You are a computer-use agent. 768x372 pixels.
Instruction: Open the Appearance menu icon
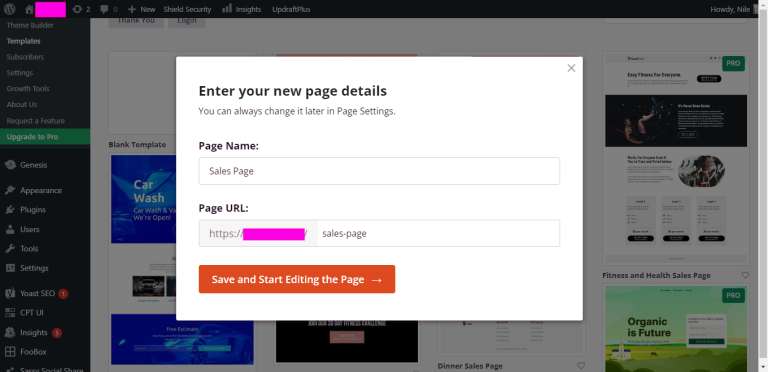pyautogui.click(x=10, y=190)
